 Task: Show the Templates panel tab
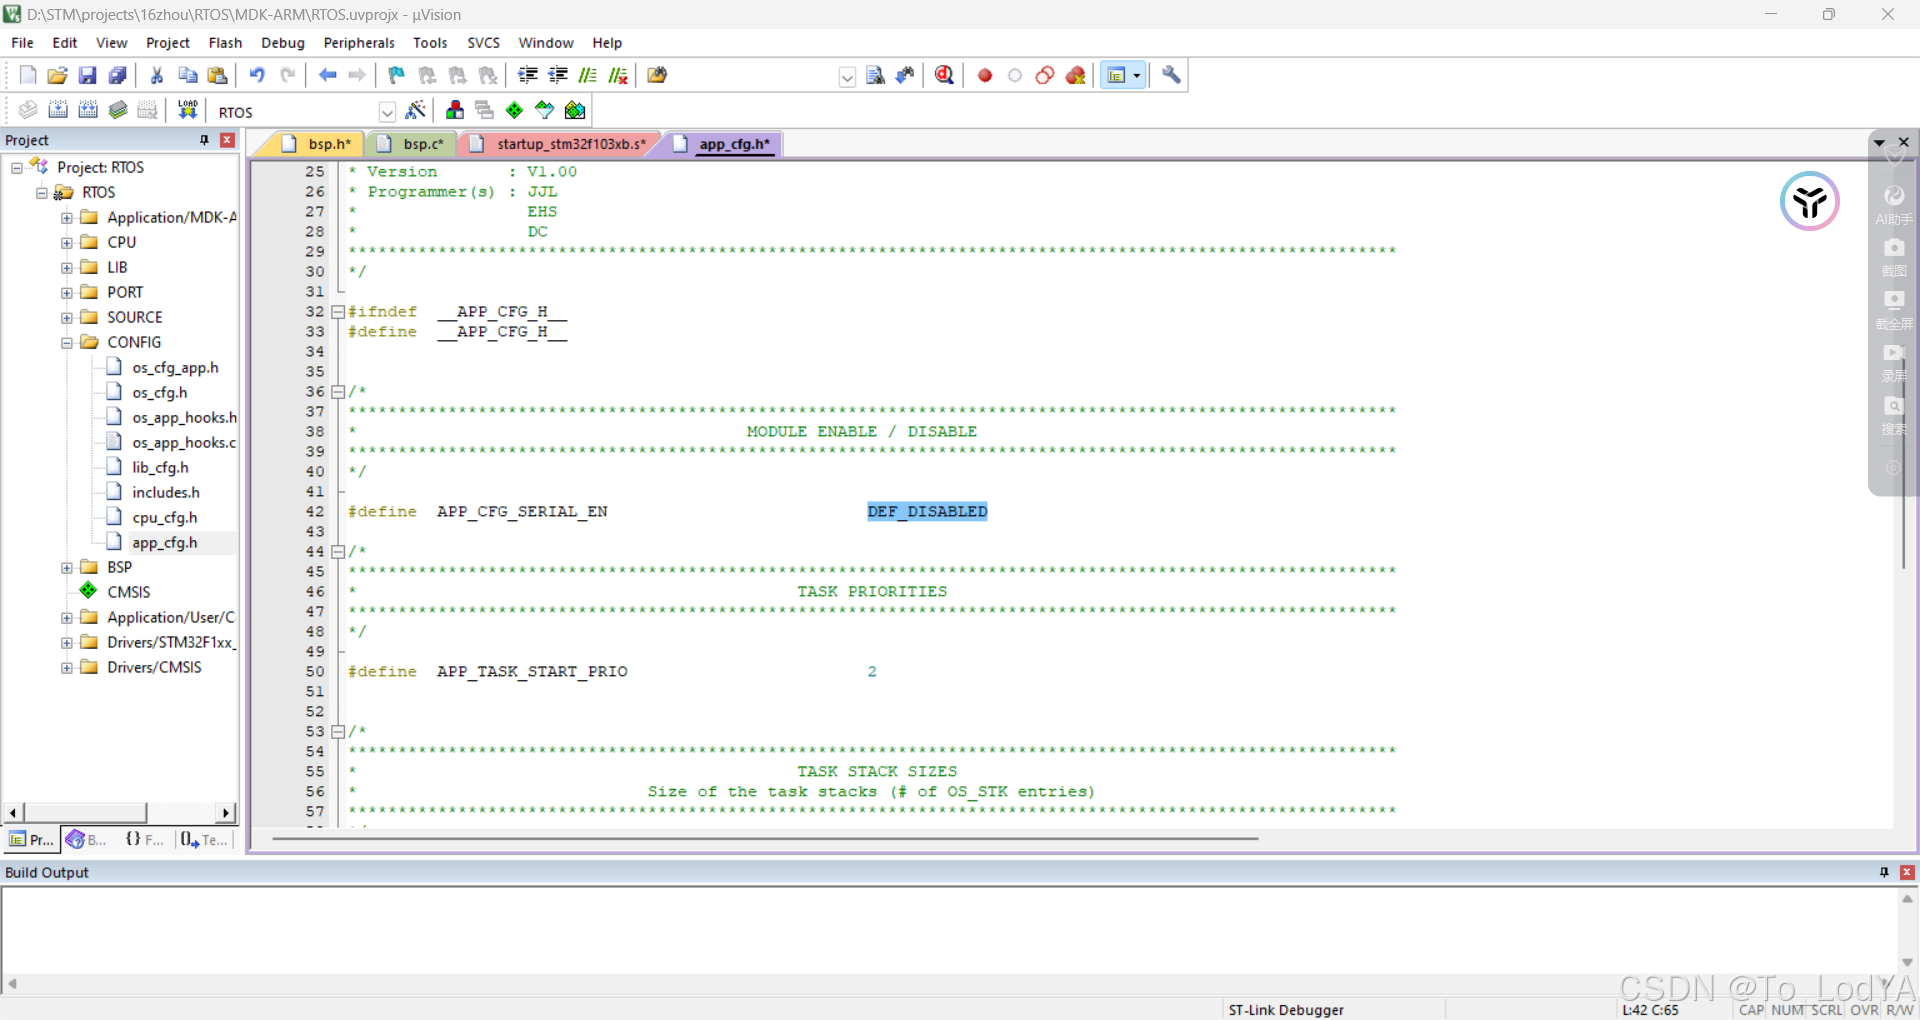click(205, 840)
